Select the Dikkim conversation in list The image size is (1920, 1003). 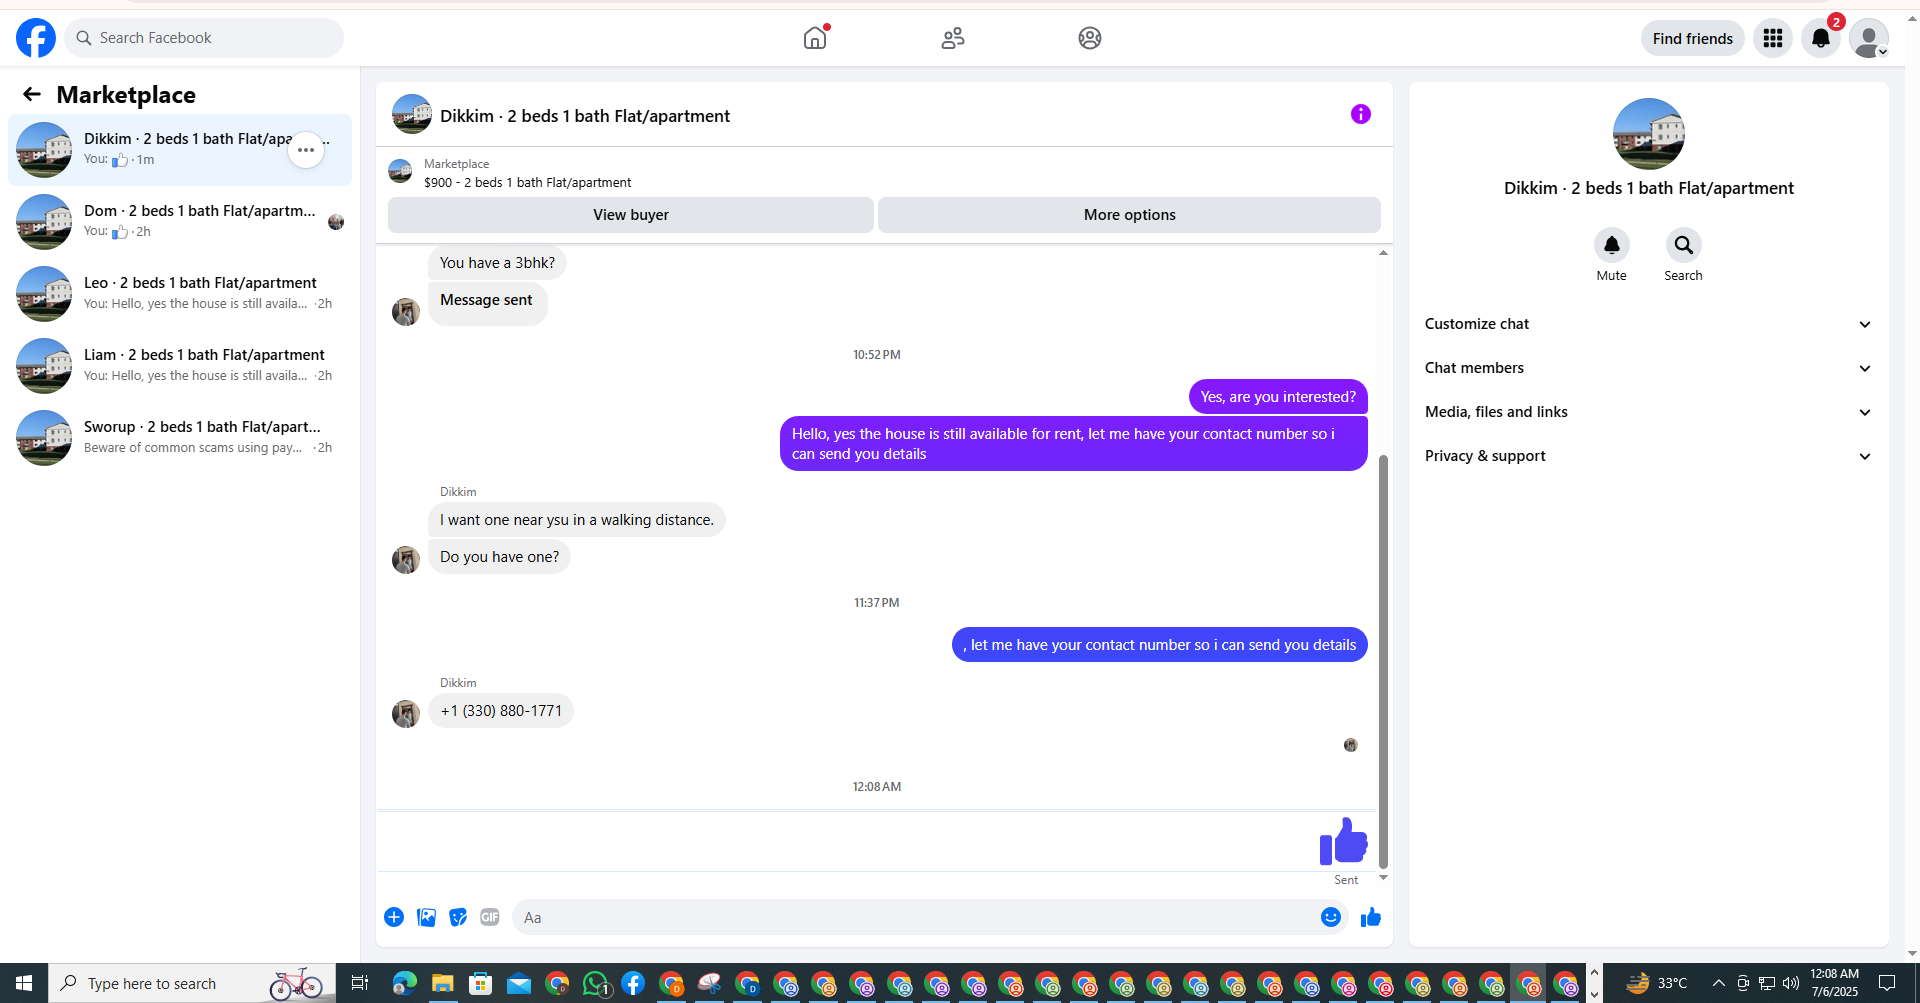[x=180, y=150]
